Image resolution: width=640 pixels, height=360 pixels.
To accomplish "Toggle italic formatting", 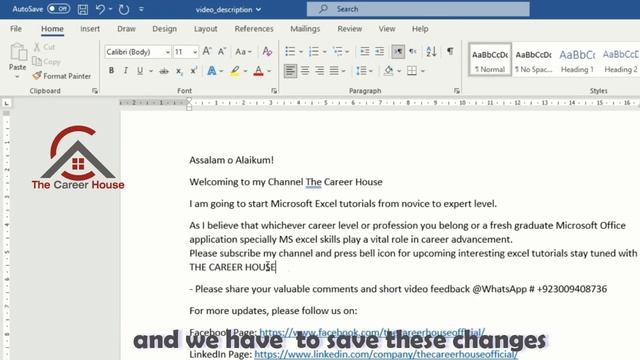I will pos(125,71).
